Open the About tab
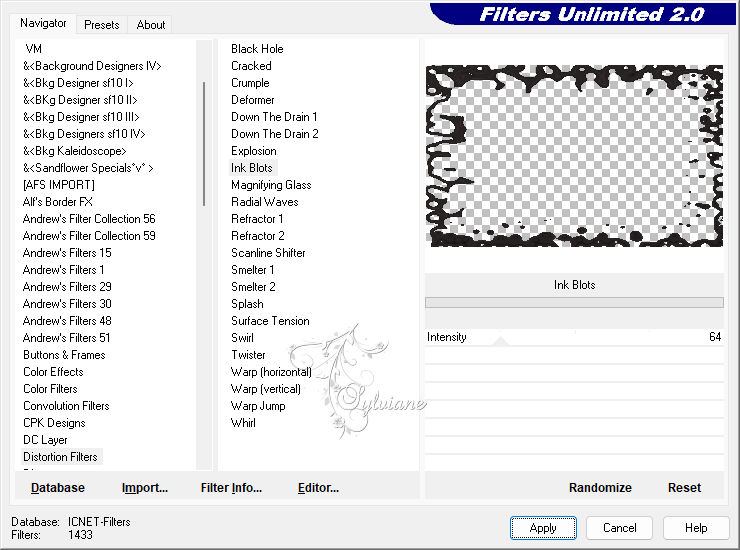The height and width of the screenshot is (550, 740). [x=151, y=25]
